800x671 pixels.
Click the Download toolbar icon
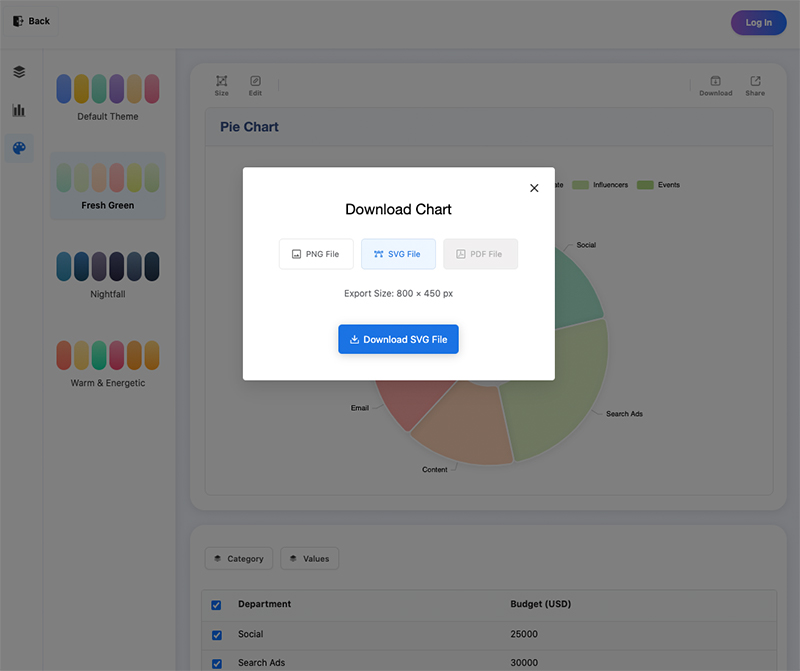click(x=715, y=85)
